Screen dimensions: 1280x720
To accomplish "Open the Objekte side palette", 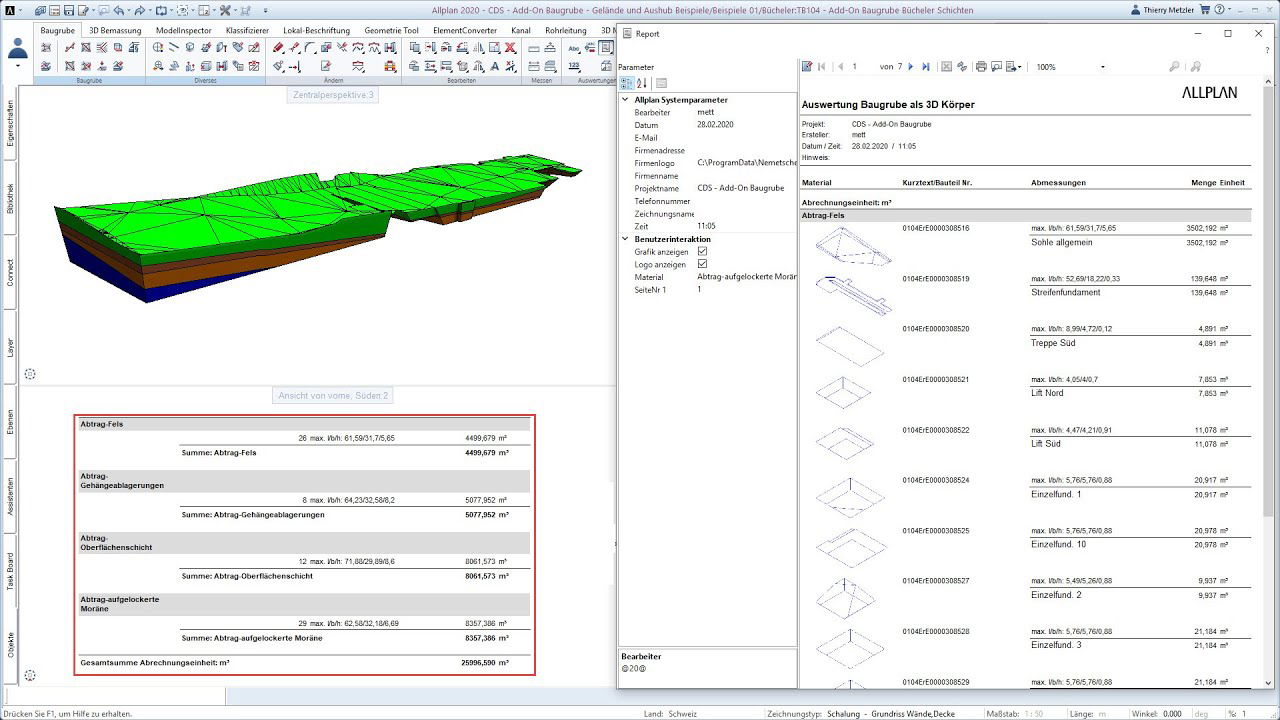I will tap(10, 645).
